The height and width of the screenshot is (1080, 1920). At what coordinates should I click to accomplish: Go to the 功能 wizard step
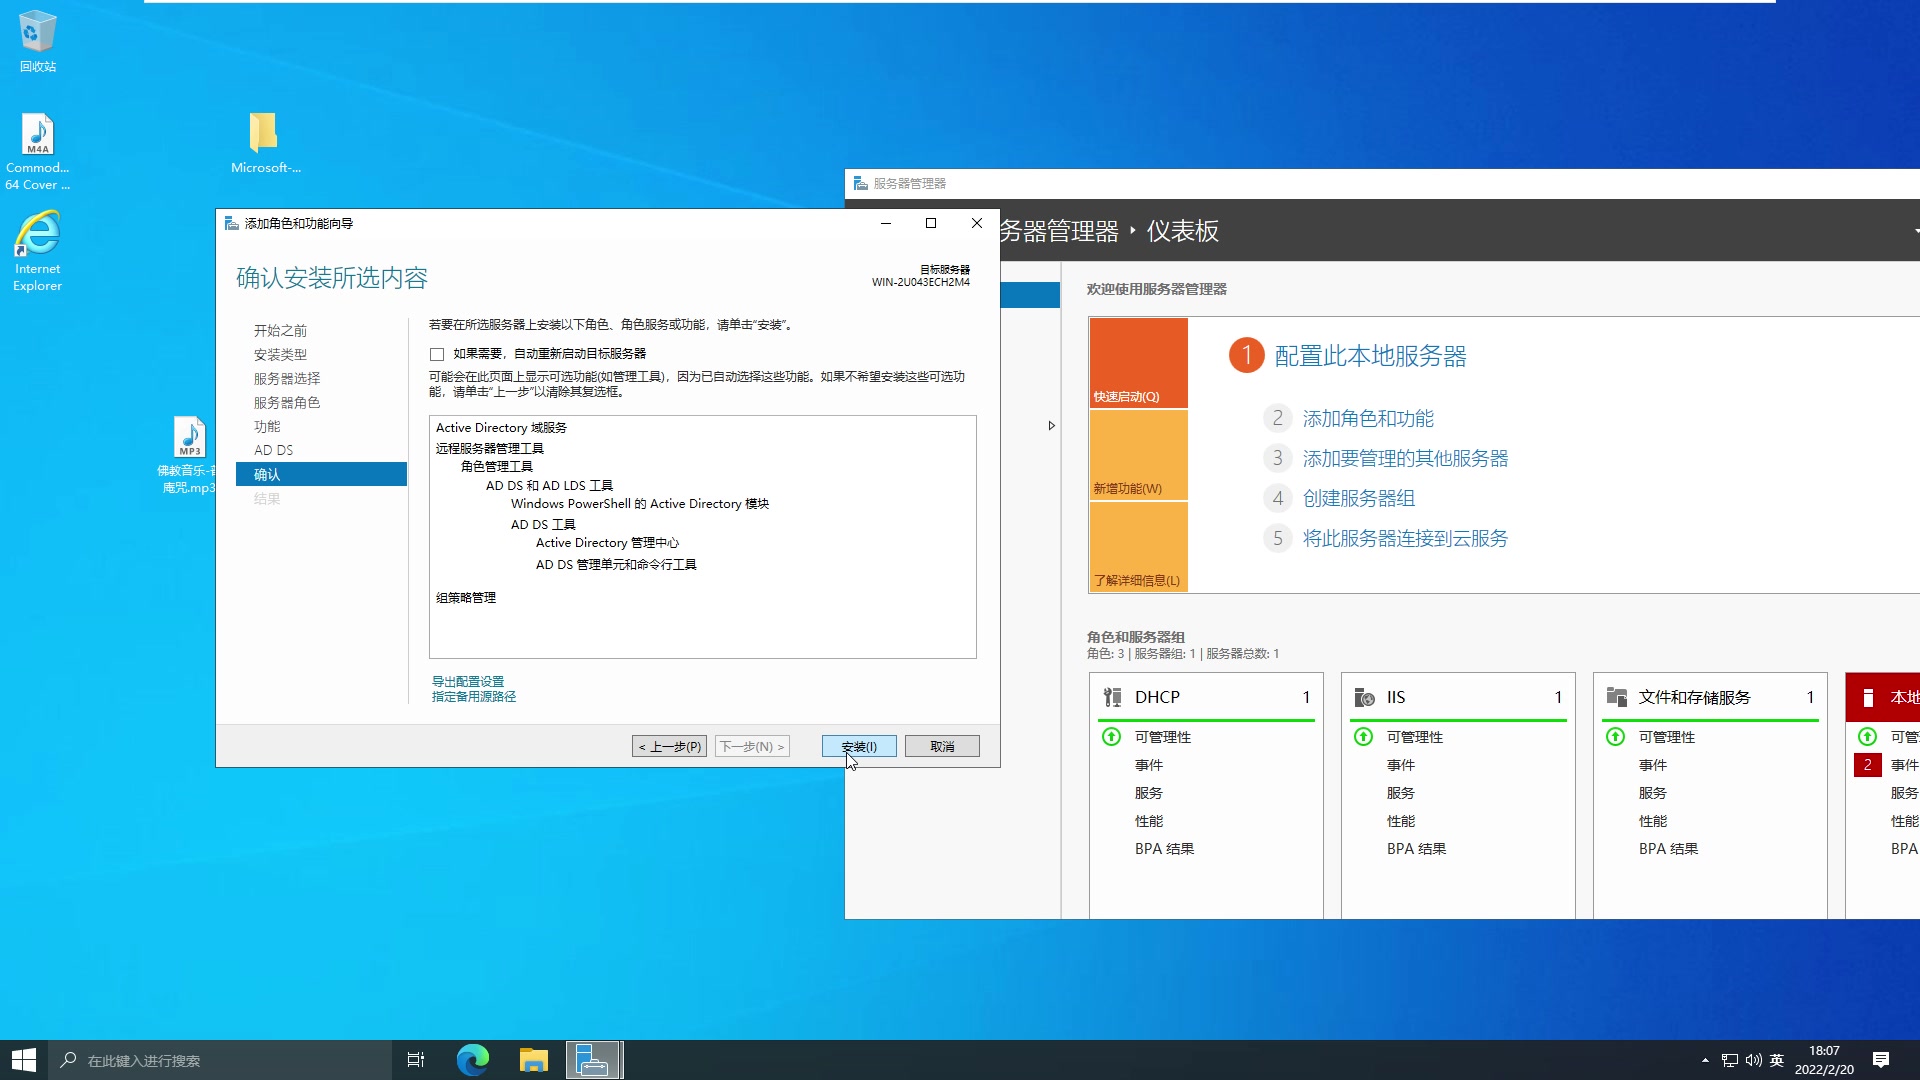[267, 427]
